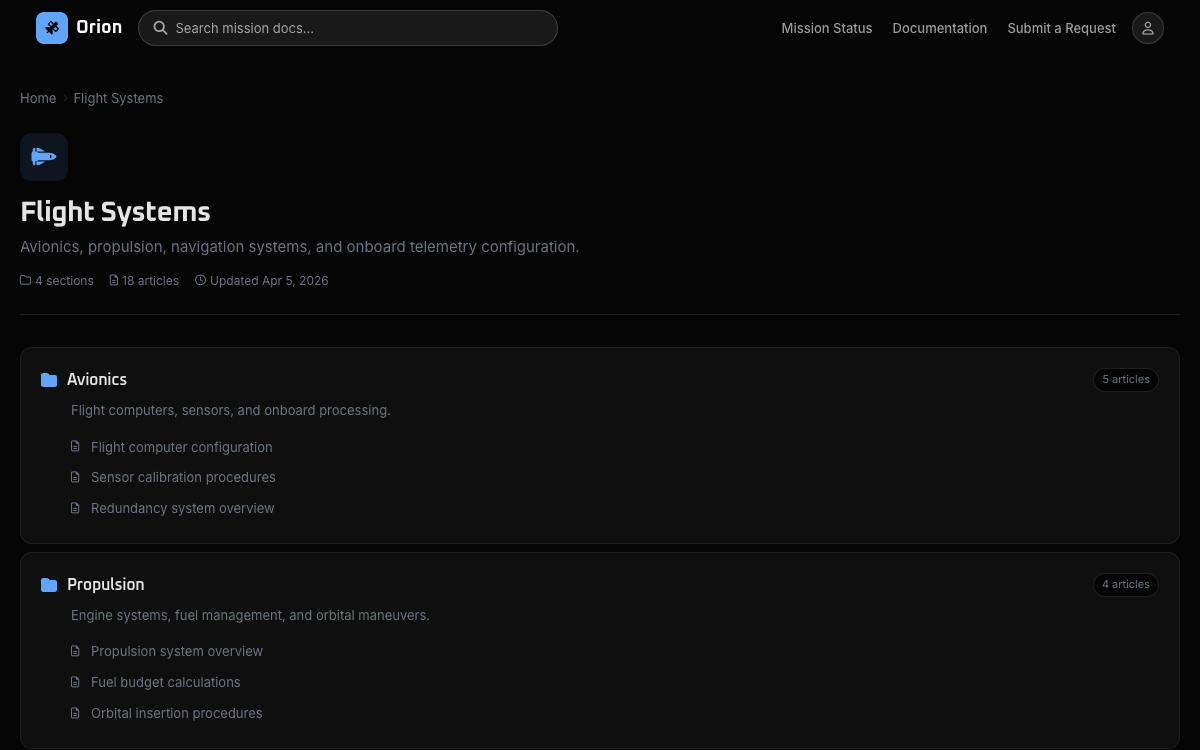The image size is (1200, 750).
Task: Open the Propulsion section heading
Action: click(x=106, y=584)
